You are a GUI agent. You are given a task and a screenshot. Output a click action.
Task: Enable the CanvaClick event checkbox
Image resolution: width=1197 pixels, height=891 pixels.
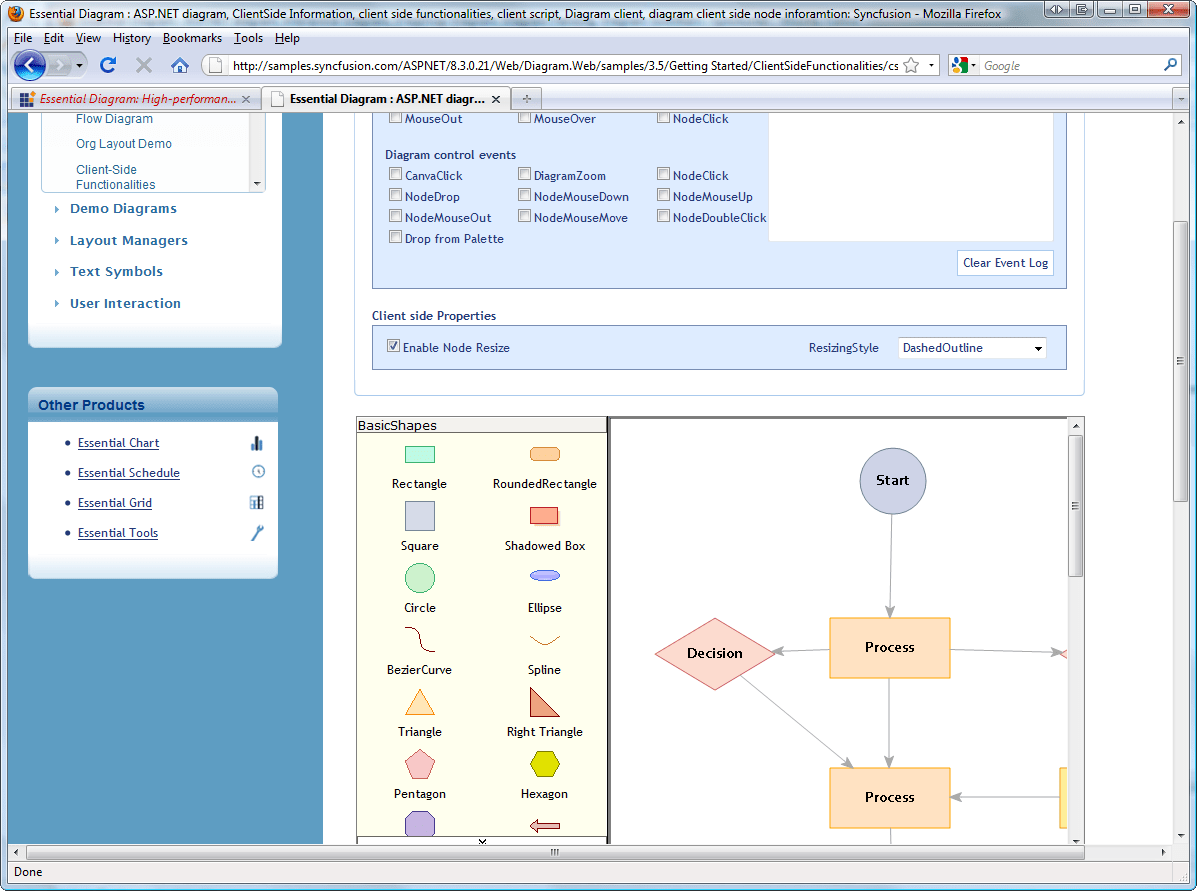click(395, 174)
